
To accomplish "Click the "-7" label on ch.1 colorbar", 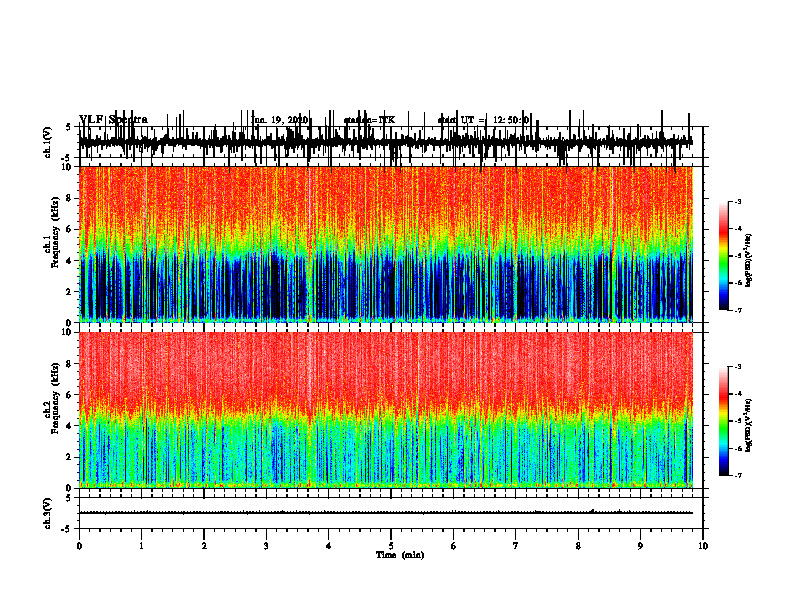I will coord(737,310).
